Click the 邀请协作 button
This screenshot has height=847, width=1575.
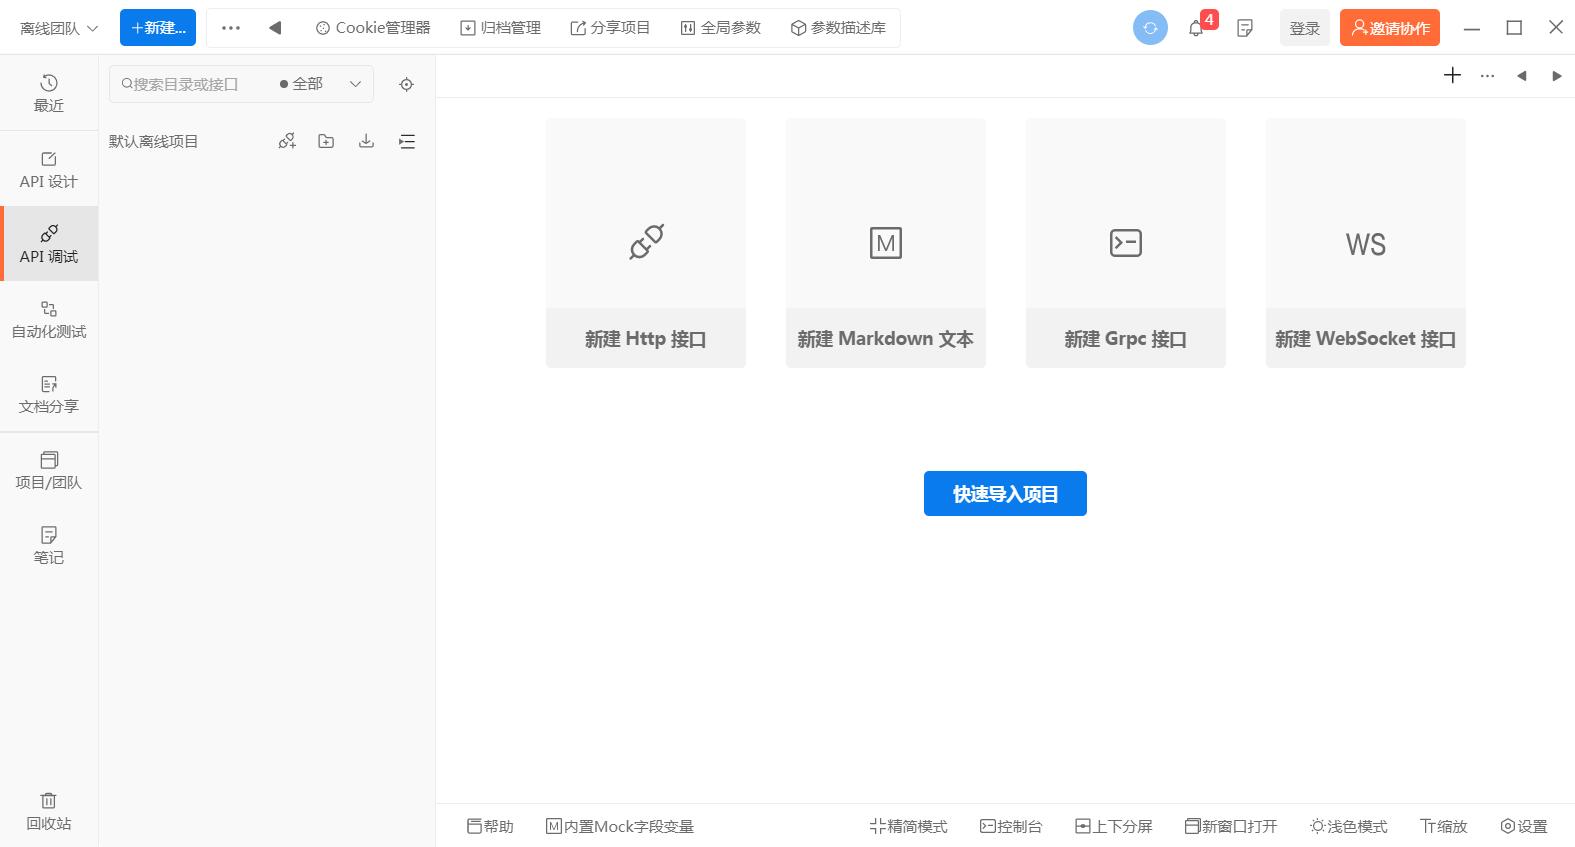tap(1389, 28)
